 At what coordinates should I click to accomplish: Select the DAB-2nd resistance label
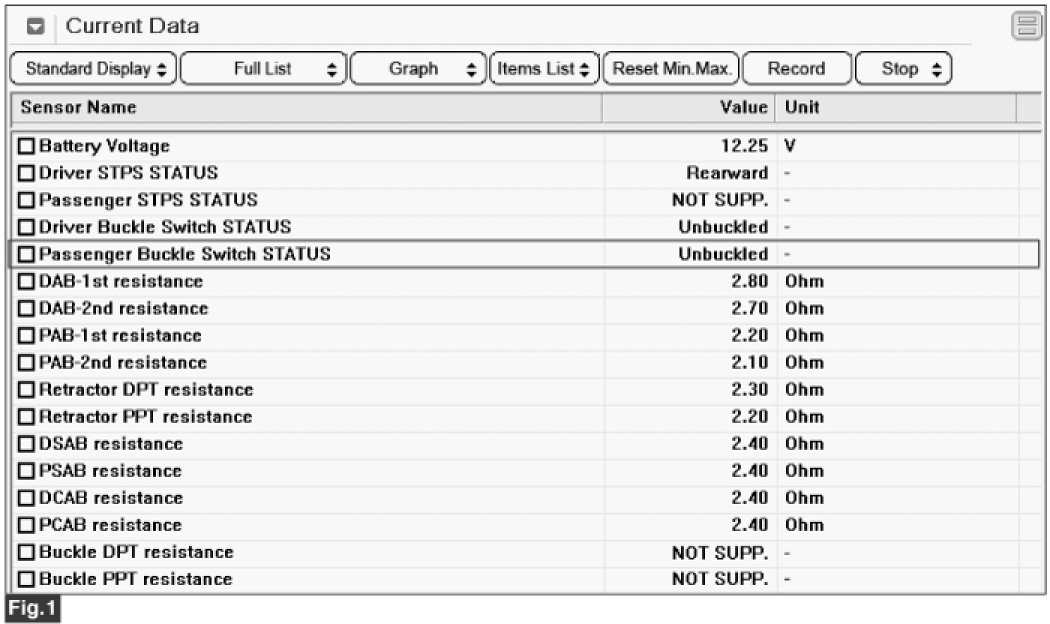[x=123, y=309]
